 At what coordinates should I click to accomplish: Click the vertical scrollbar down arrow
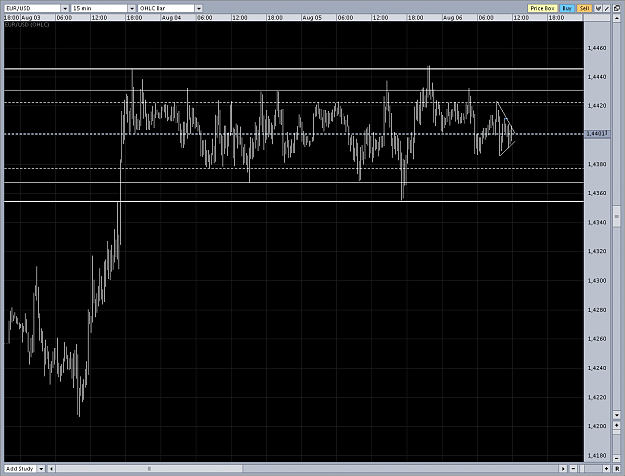coord(617,415)
